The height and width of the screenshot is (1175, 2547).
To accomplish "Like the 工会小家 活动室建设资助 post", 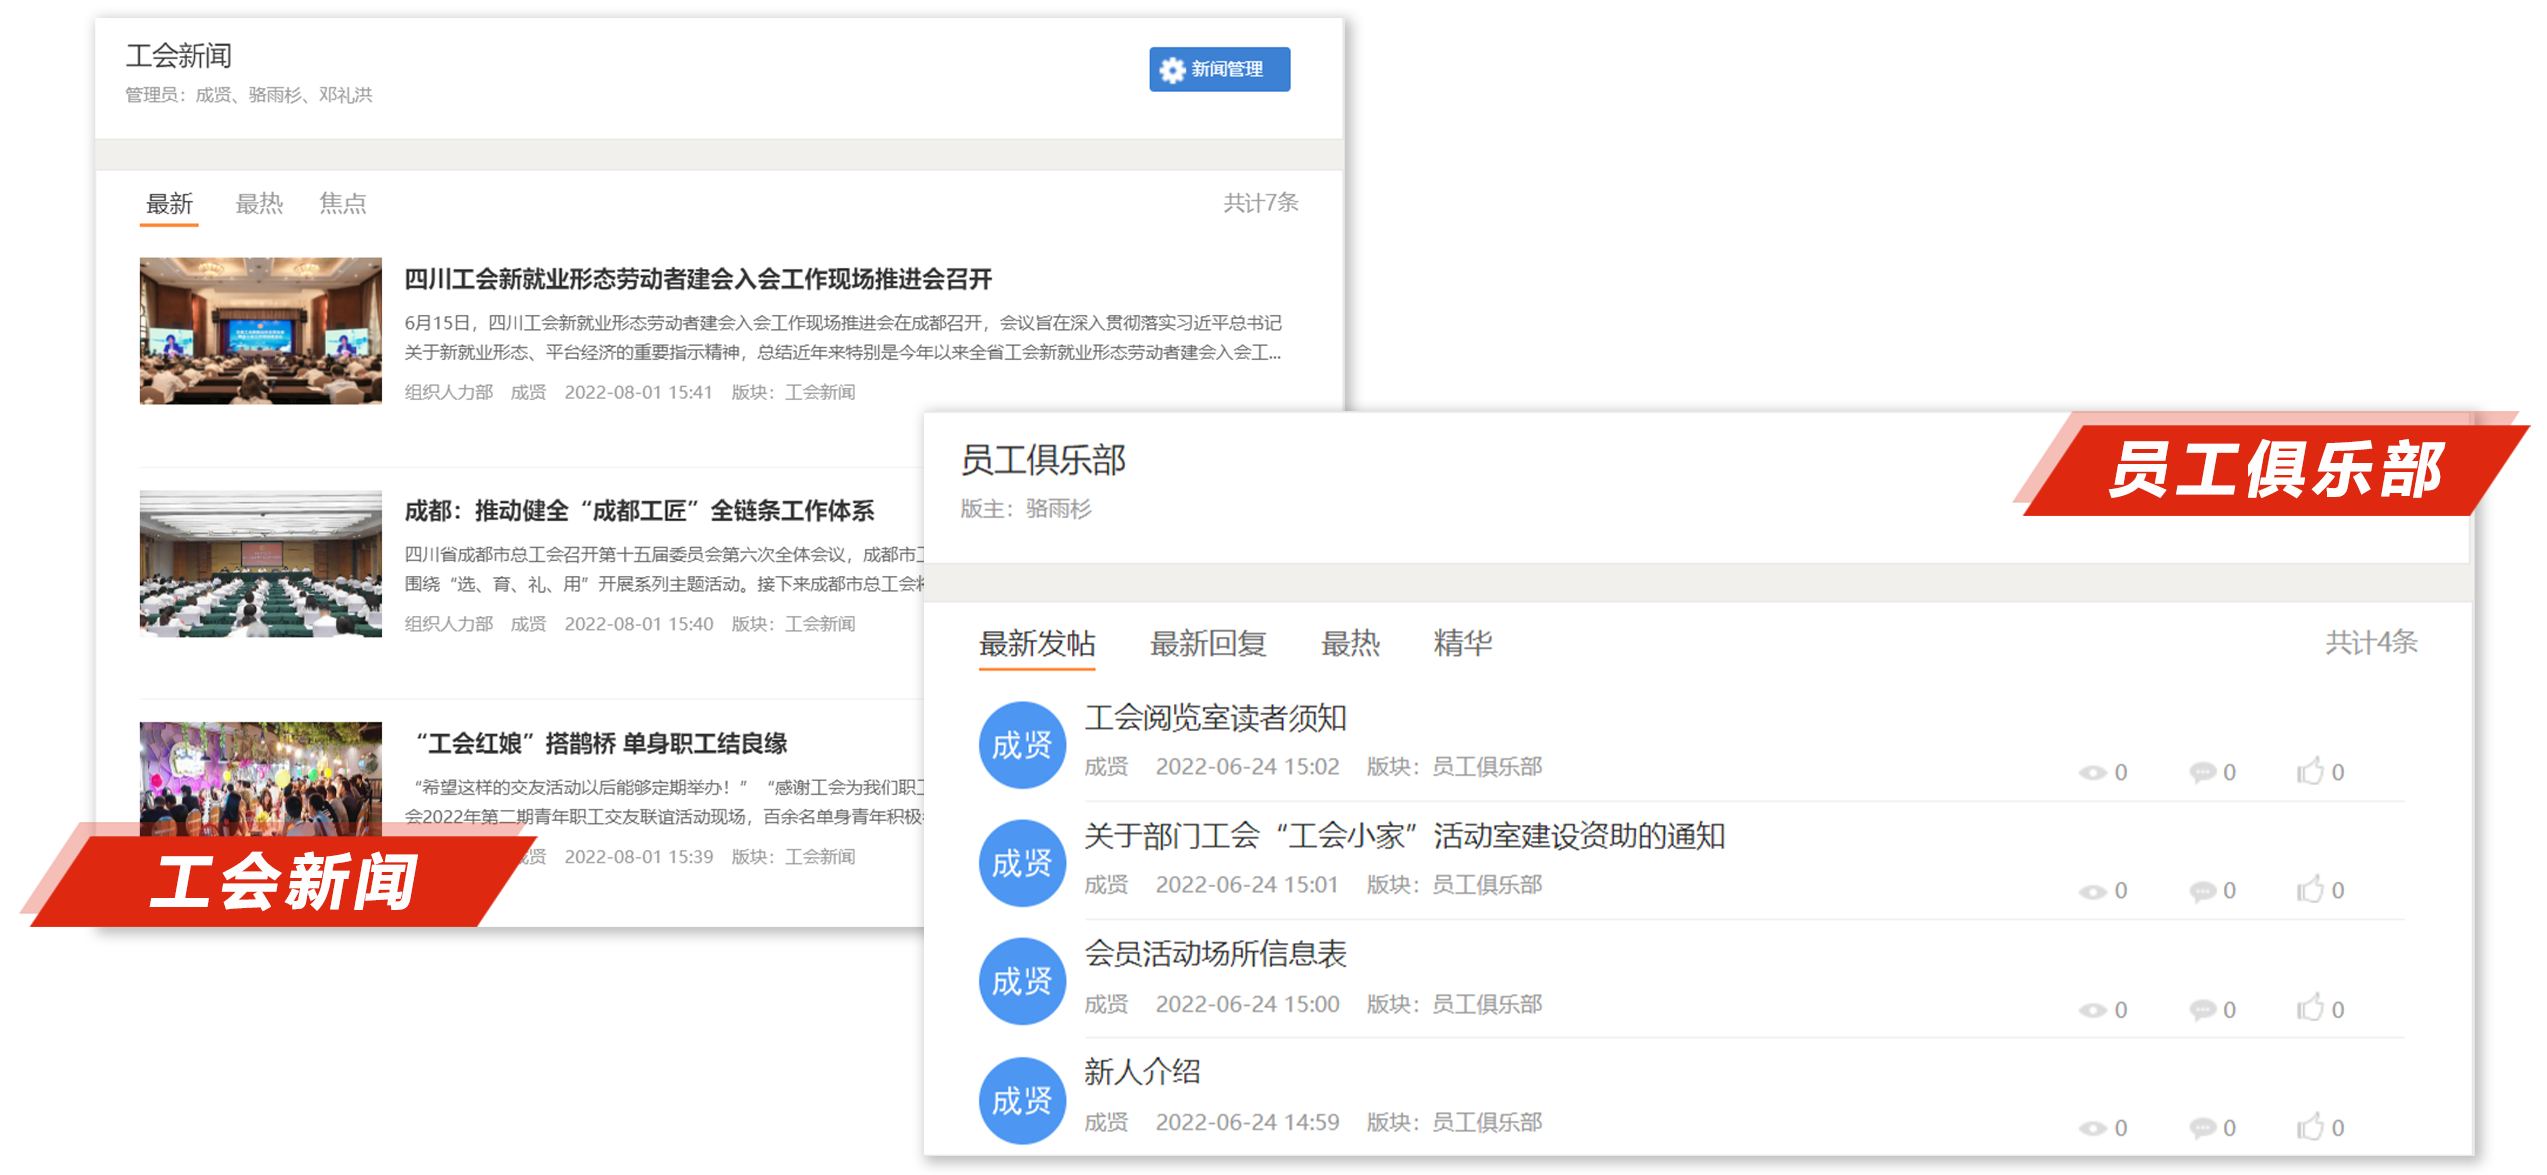I will pos(2310,889).
